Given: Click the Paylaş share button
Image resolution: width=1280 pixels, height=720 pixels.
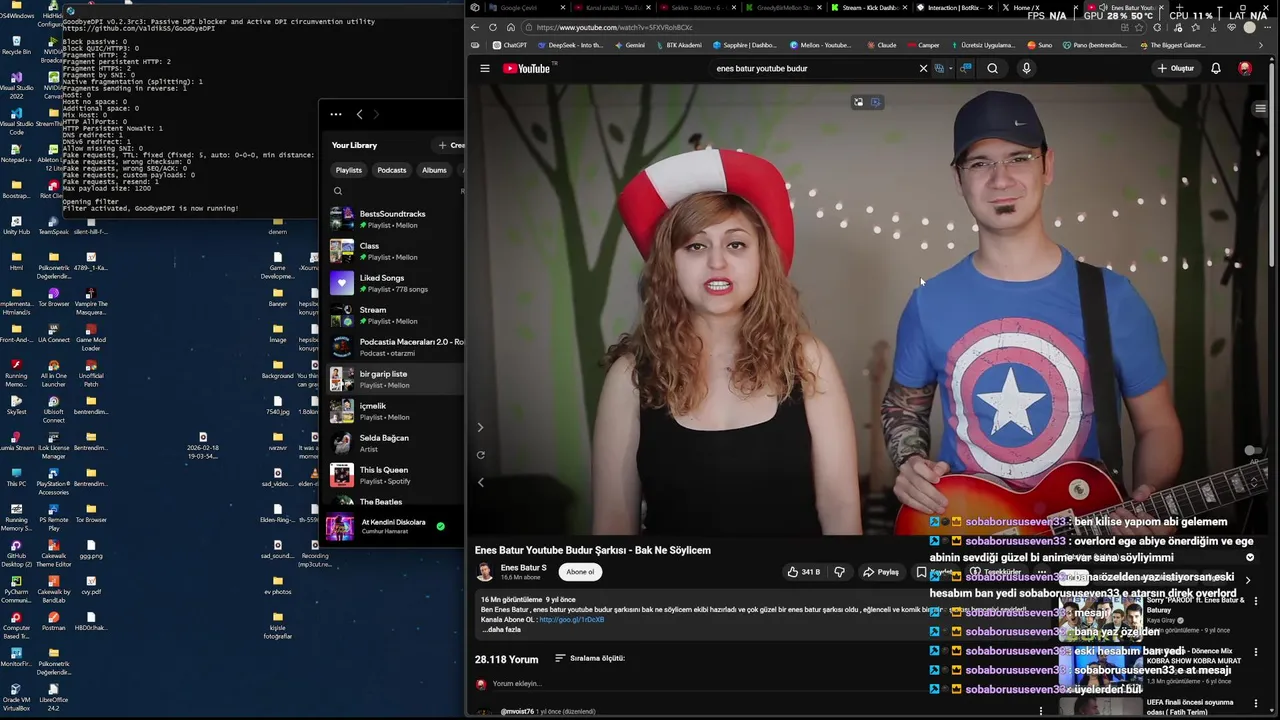Looking at the screenshot, I should (881, 572).
